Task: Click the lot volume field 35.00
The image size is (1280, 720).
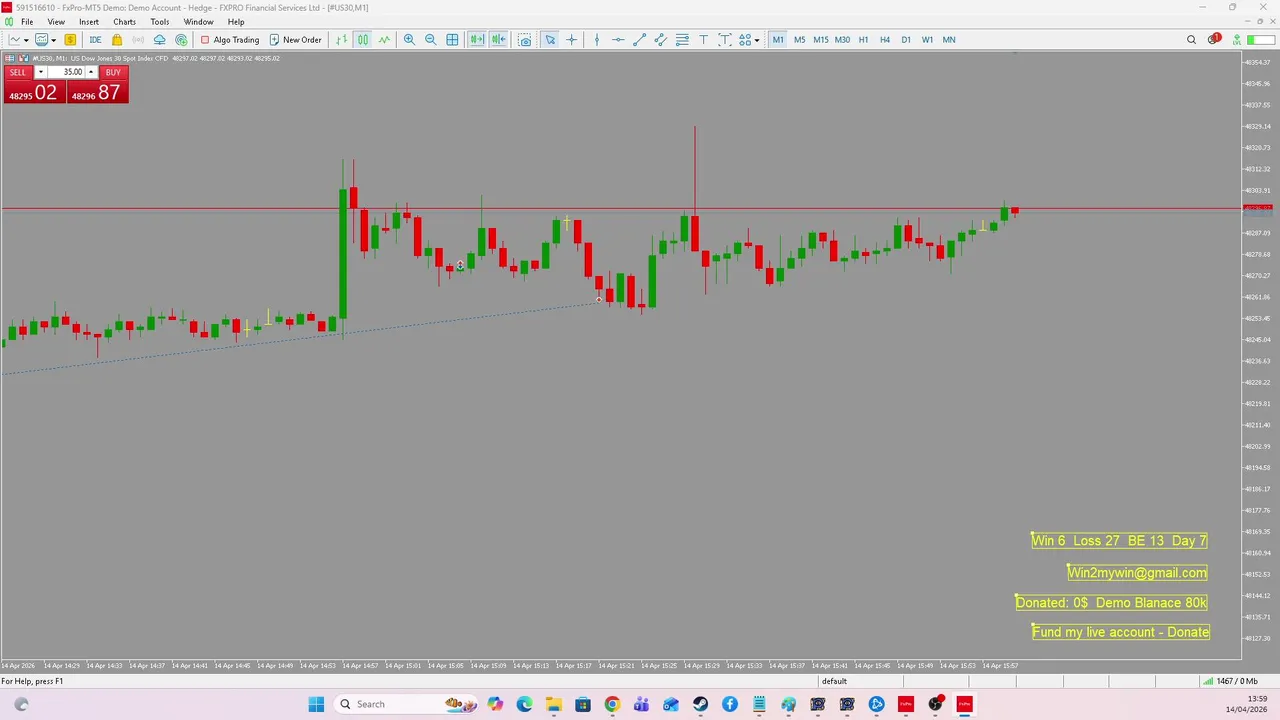Action: [x=66, y=72]
